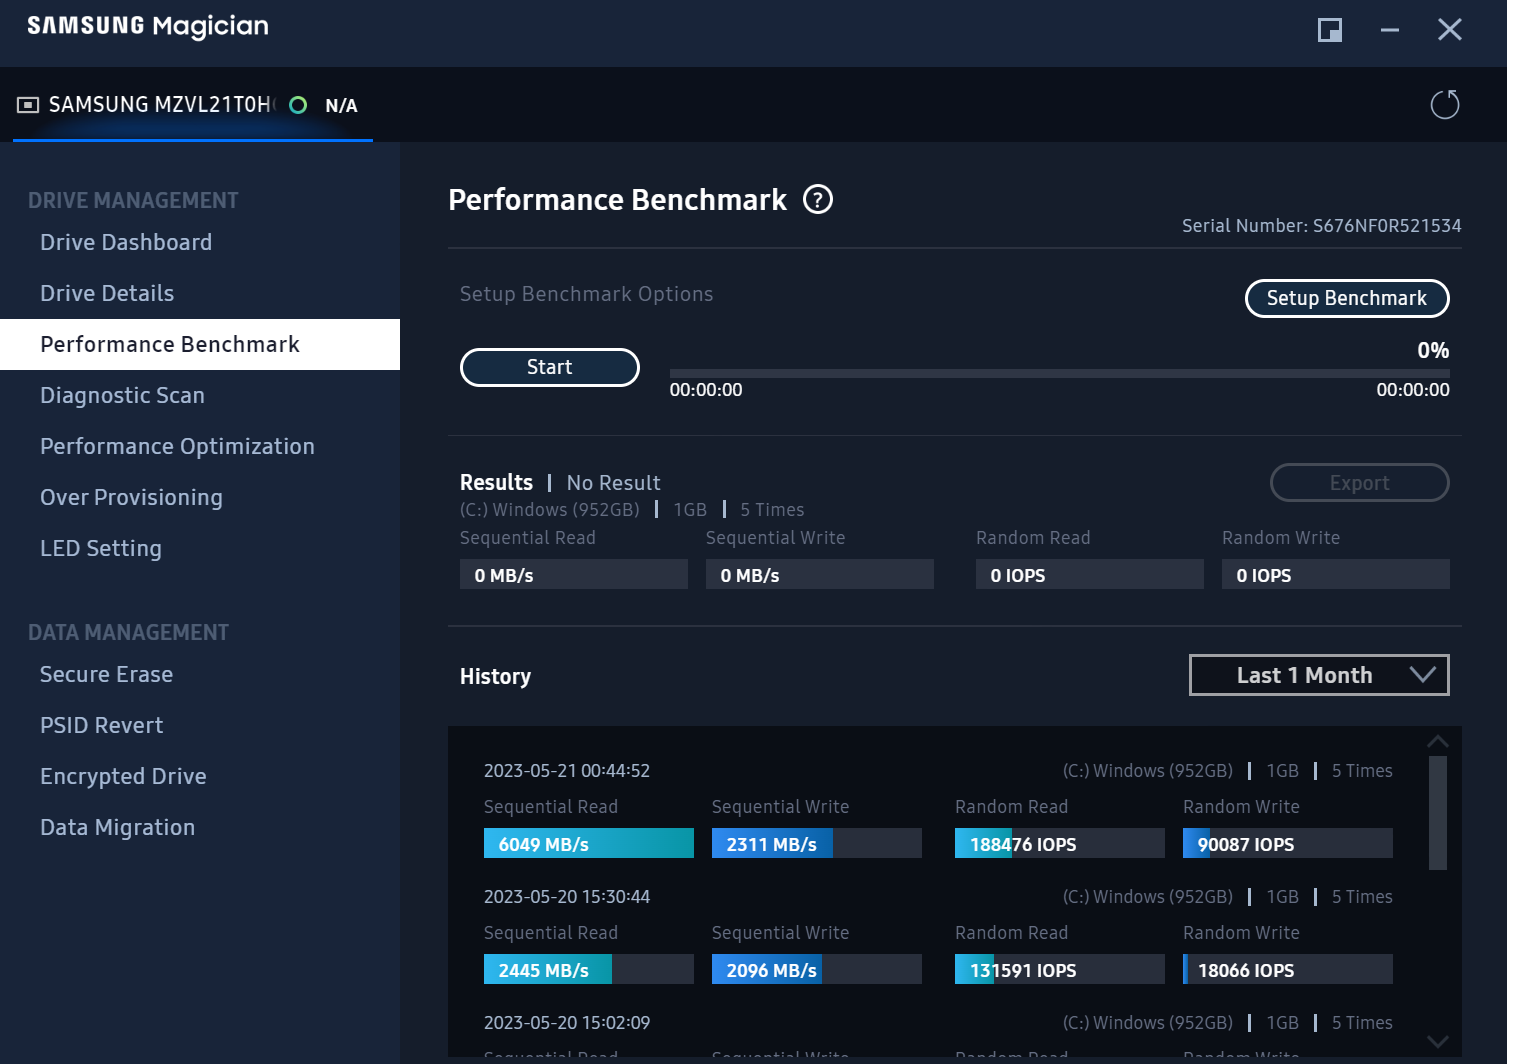
Task: Open the Last 1 Month history dropdown
Action: pyautogui.click(x=1319, y=675)
